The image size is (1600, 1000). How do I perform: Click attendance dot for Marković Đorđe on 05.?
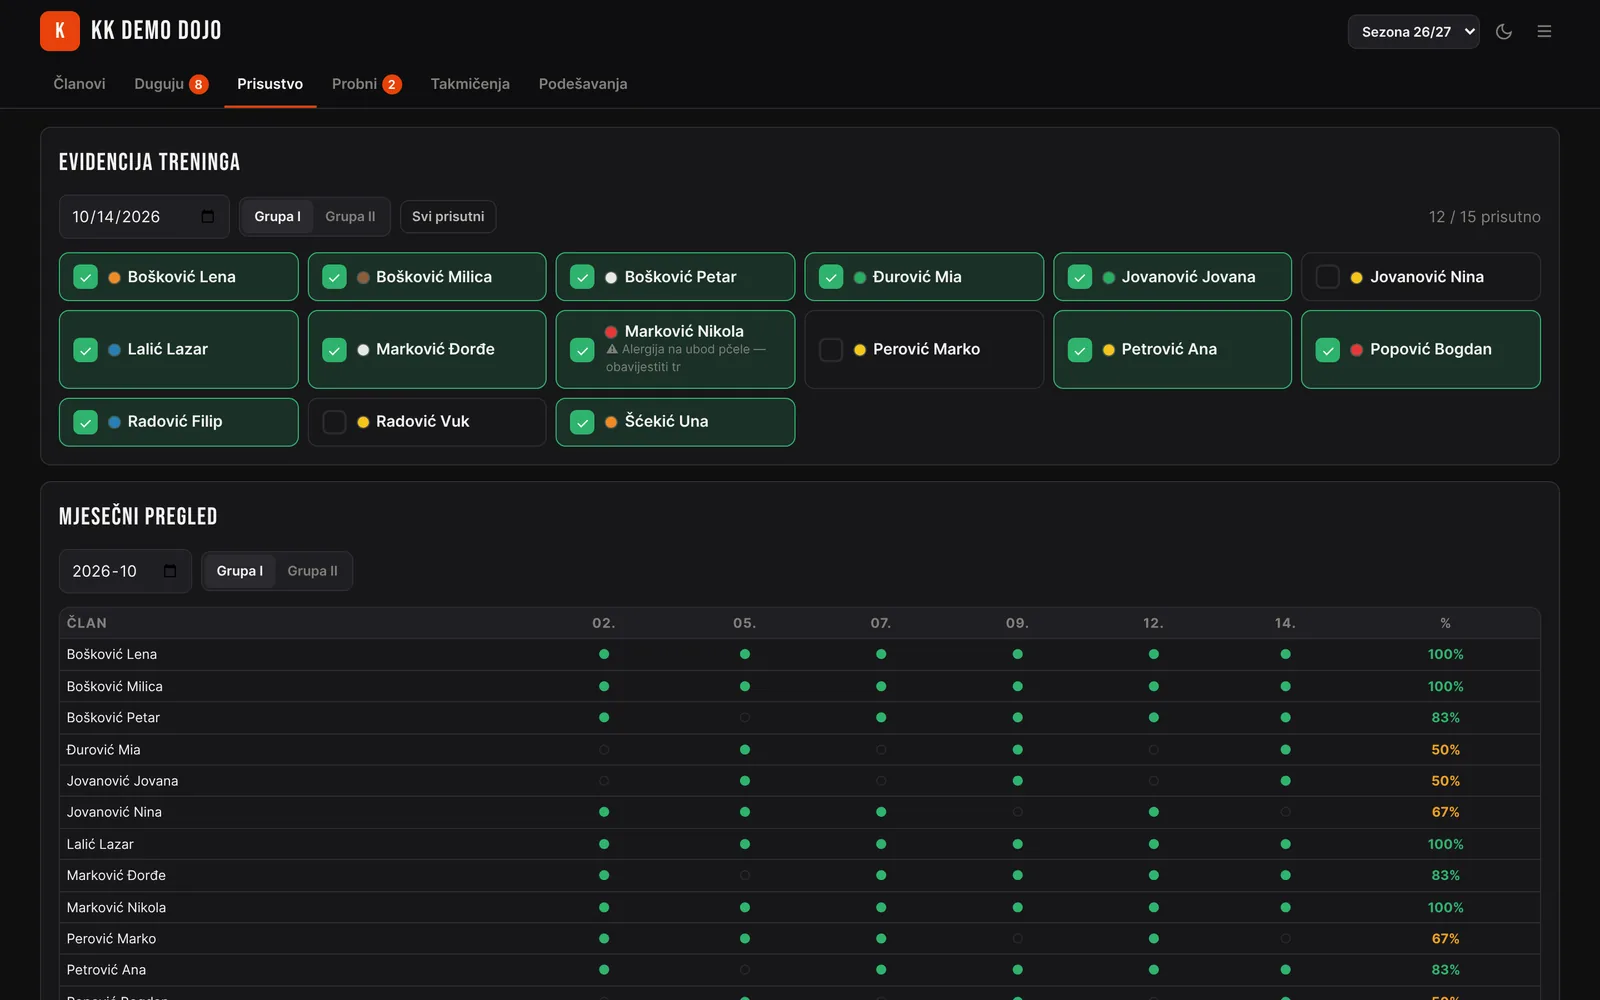(745, 875)
